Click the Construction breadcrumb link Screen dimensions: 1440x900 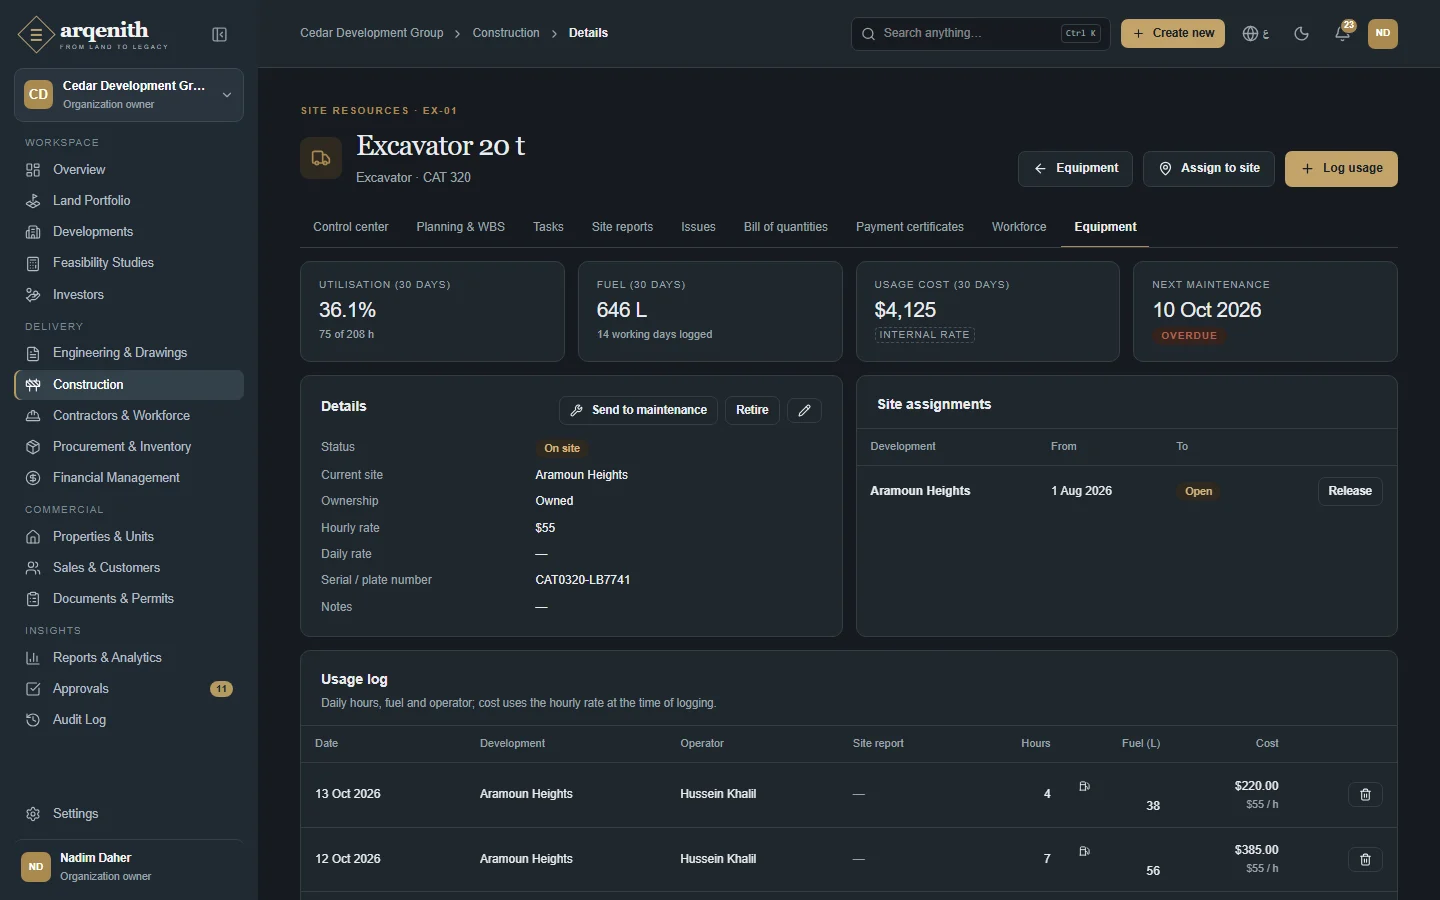pos(506,33)
